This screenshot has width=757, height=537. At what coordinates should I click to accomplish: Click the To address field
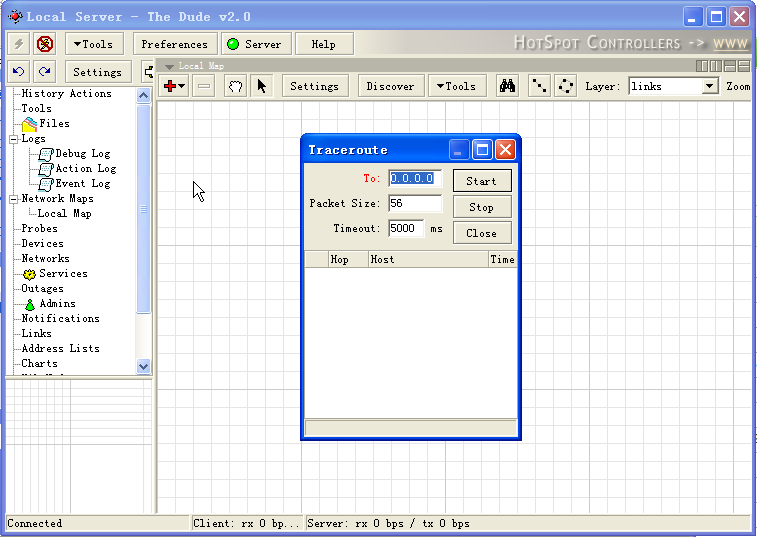click(415, 178)
